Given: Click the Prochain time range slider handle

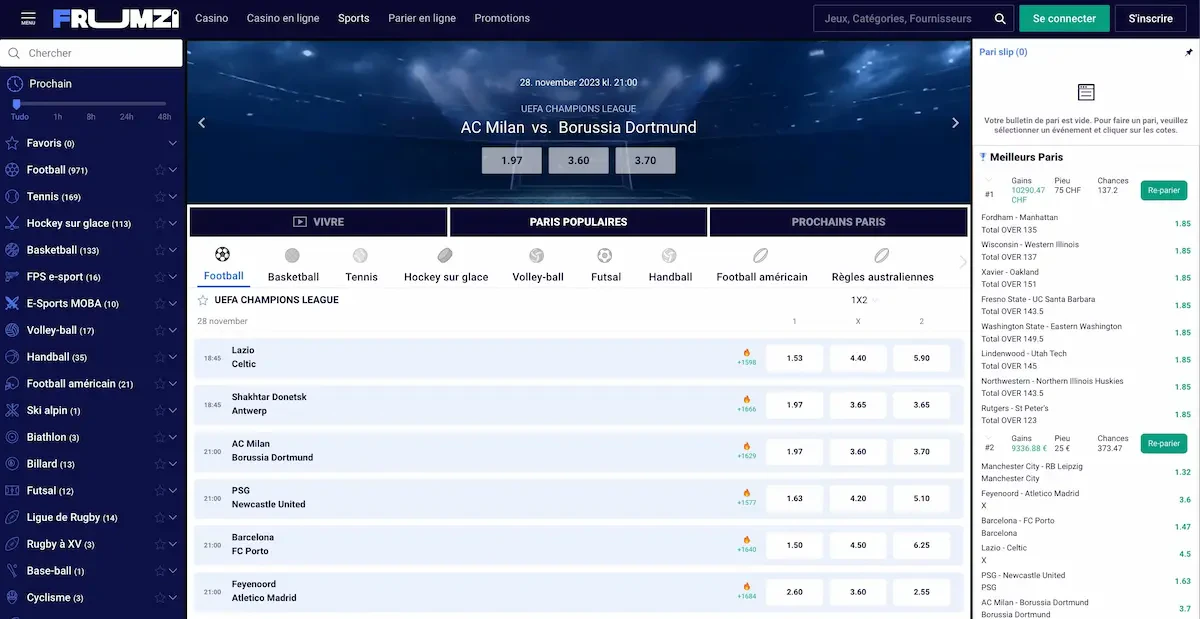Looking at the screenshot, I should click(17, 103).
